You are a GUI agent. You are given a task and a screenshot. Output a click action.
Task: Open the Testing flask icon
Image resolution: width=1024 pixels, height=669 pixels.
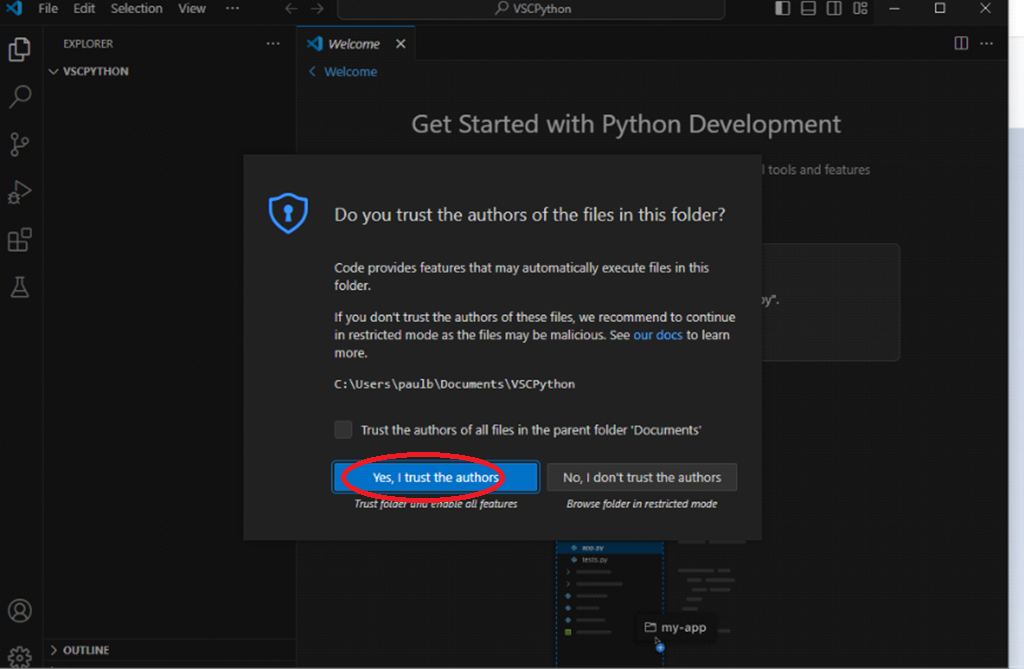20,288
